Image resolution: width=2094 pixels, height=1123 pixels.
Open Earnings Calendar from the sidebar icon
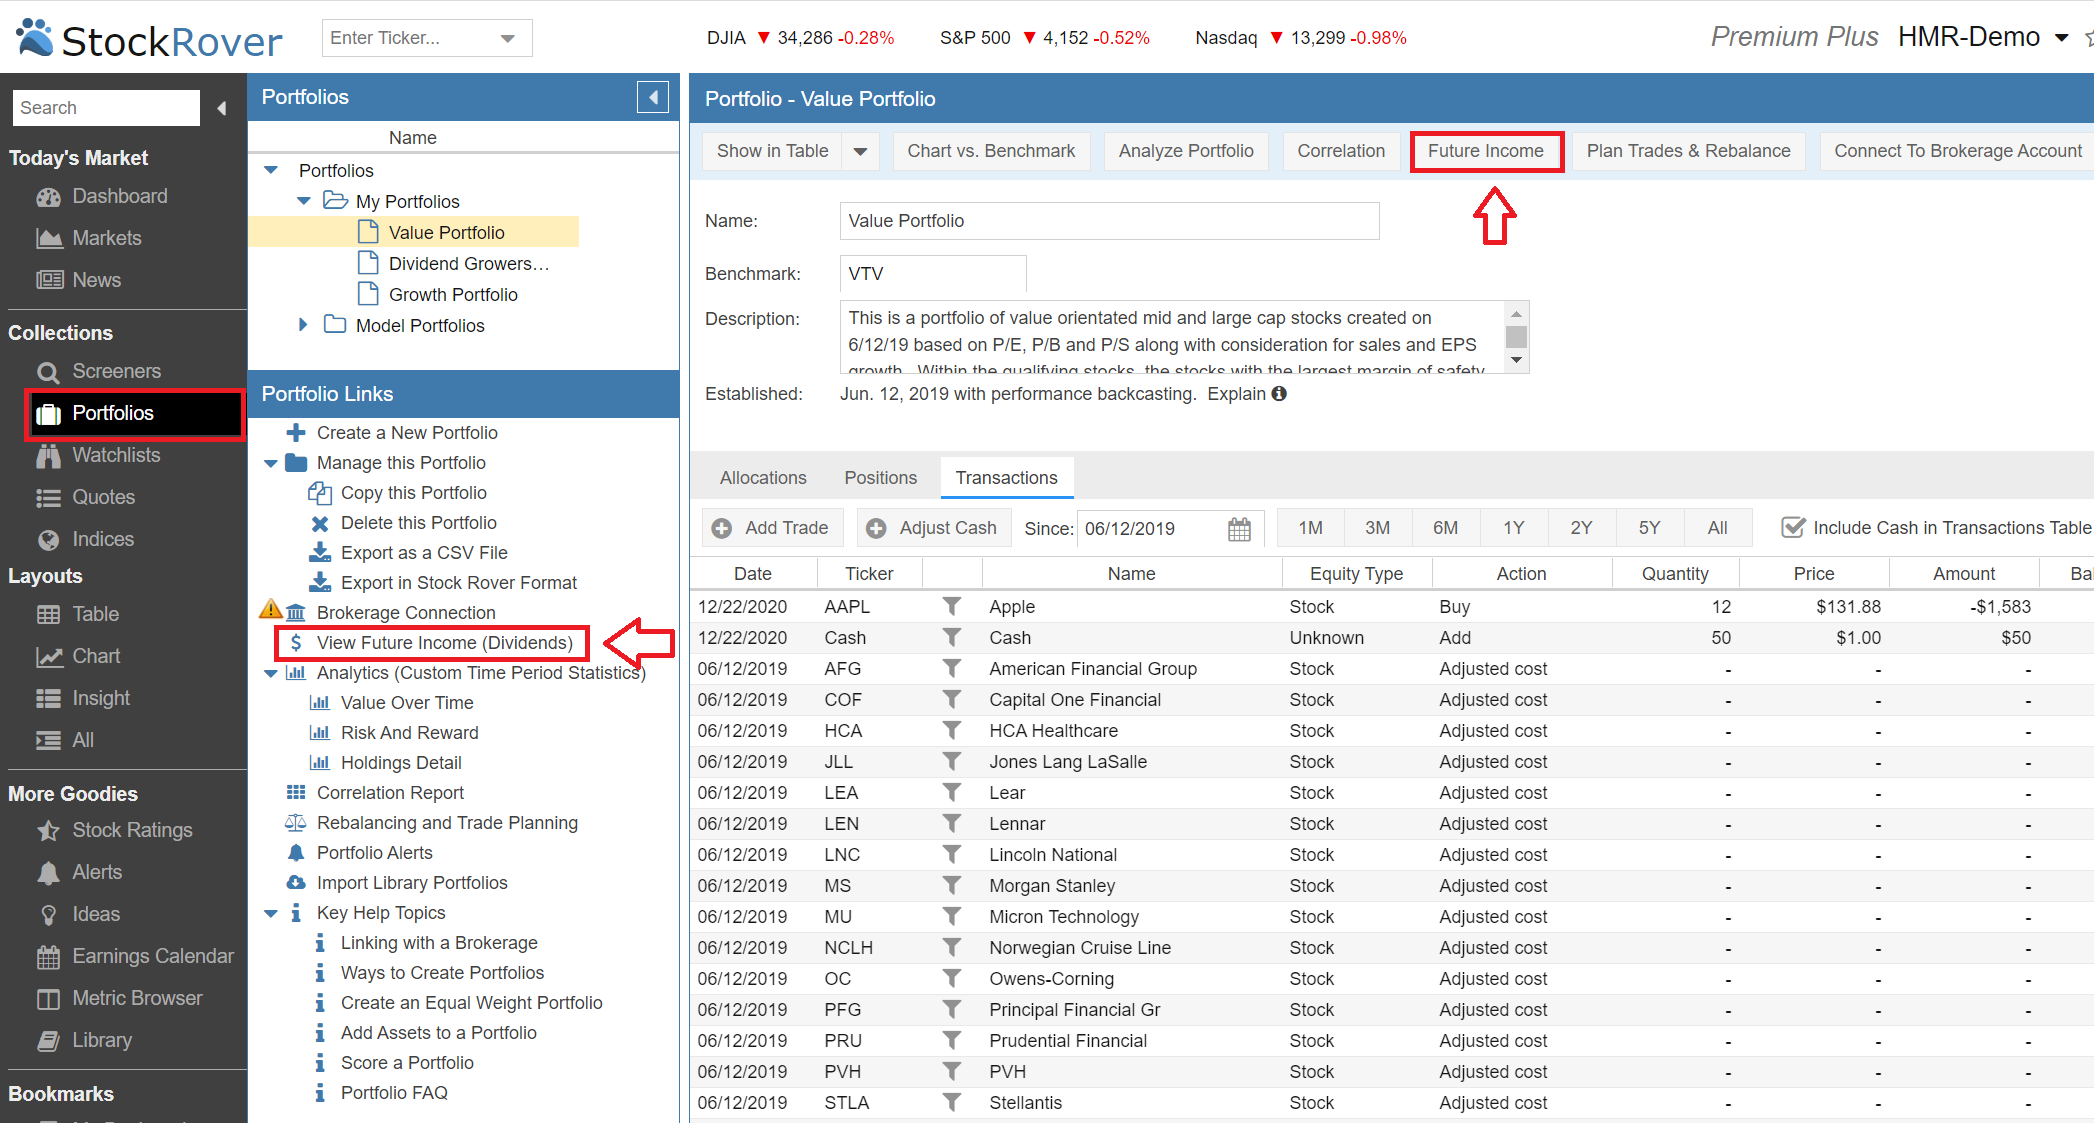pos(48,957)
